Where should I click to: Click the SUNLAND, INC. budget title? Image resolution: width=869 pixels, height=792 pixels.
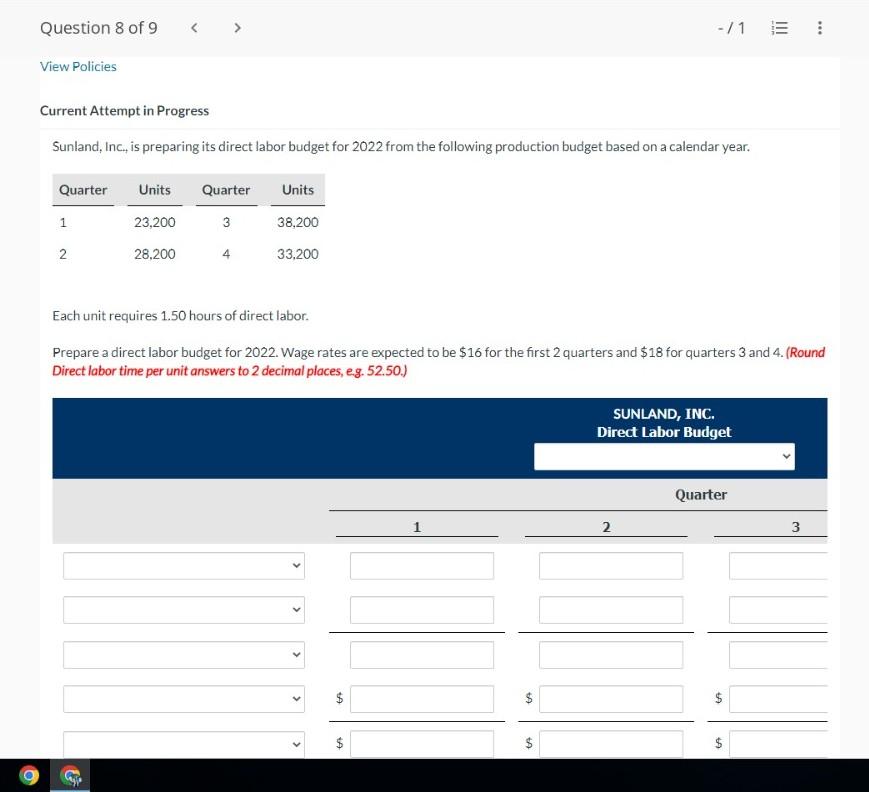click(x=663, y=414)
